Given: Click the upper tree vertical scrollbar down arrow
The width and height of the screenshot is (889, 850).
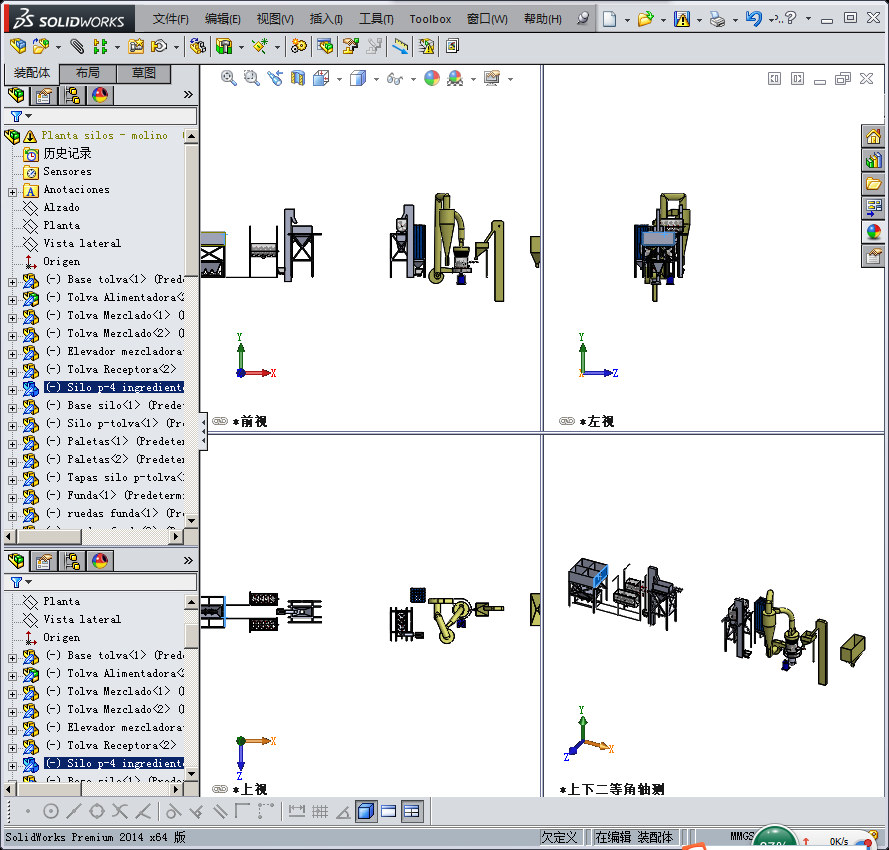Looking at the screenshot, I should 191,521.
